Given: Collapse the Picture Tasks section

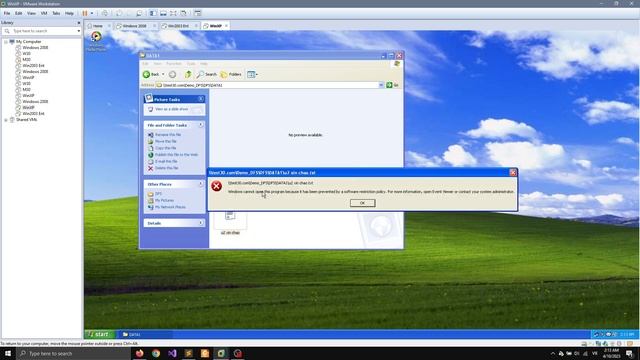Looking at the screenshot, I should [x=201, y=99].
